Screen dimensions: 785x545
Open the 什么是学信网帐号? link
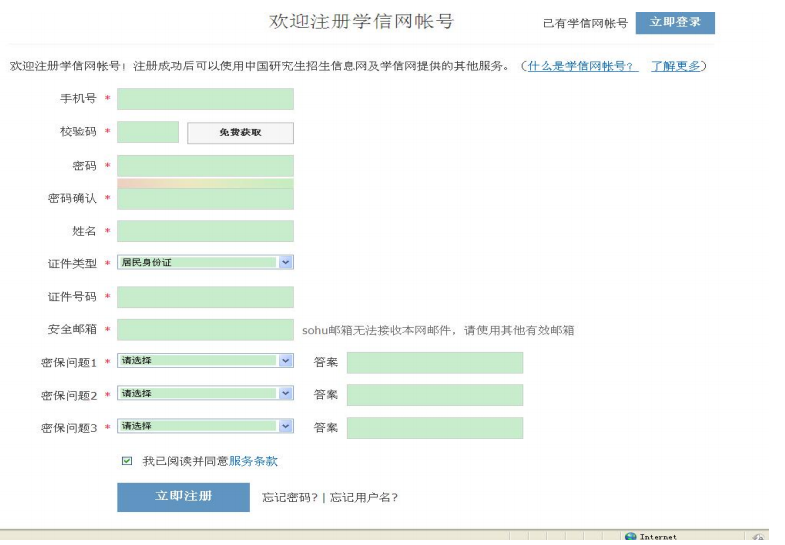coord(583,66)
